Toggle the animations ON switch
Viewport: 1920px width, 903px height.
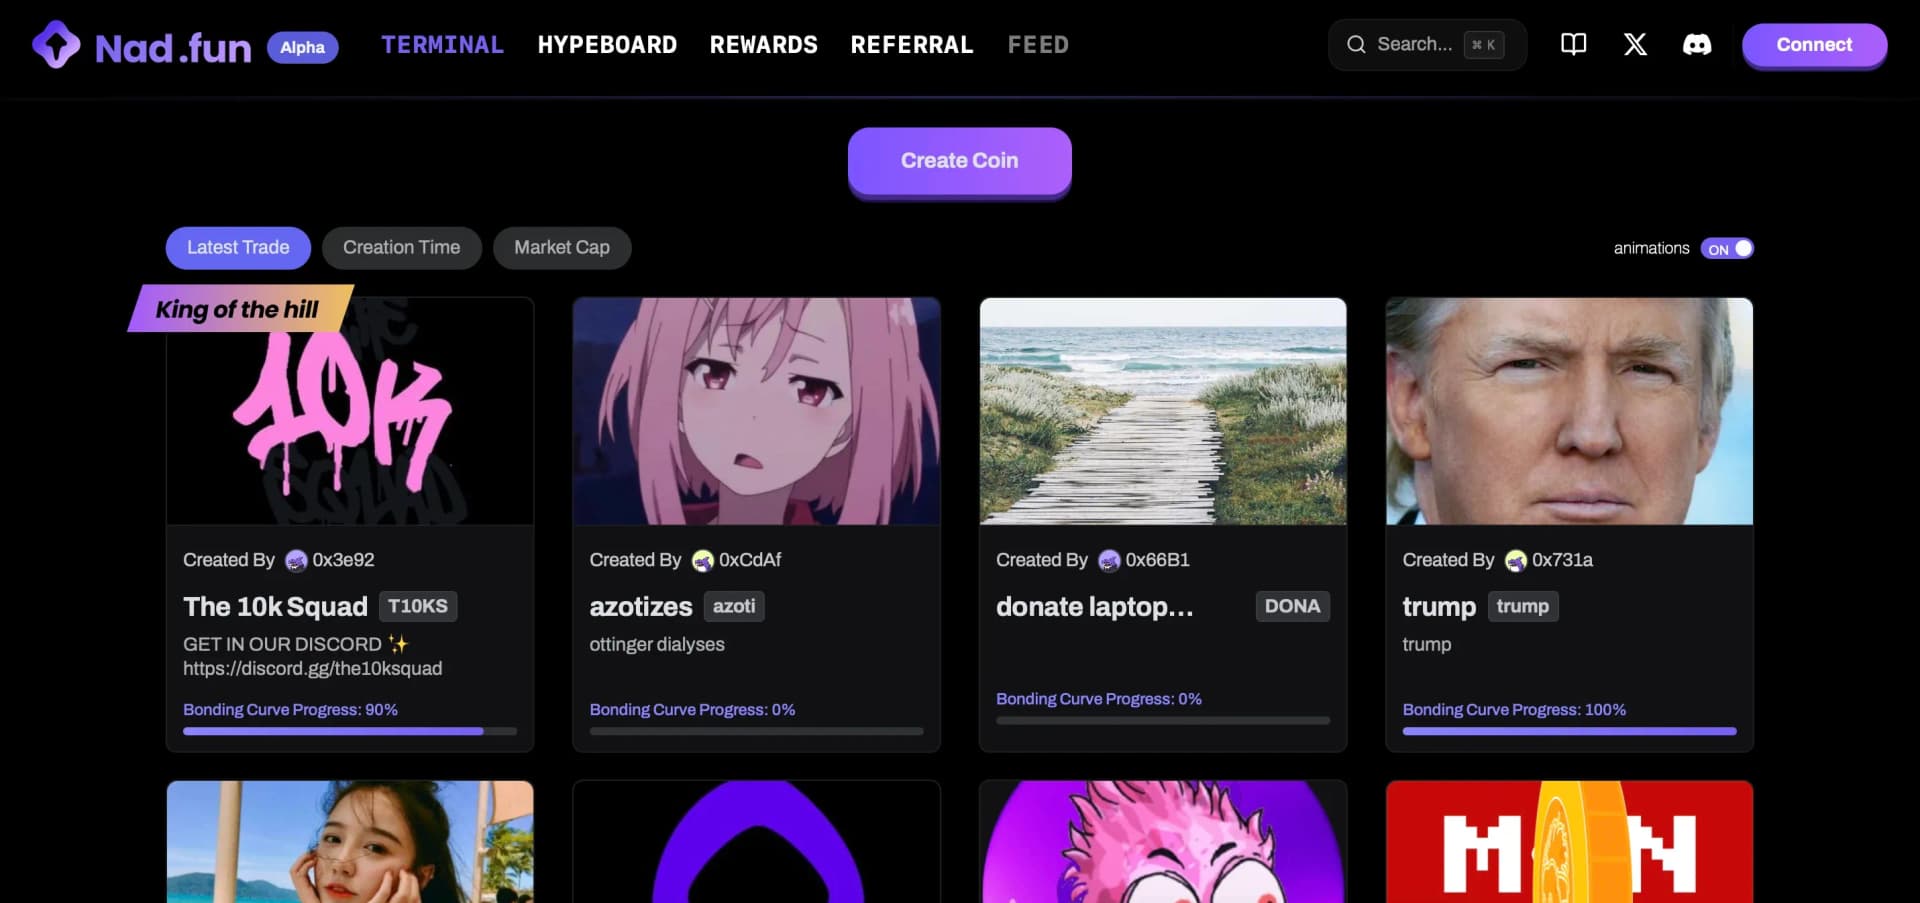(x=1727, y=249)
